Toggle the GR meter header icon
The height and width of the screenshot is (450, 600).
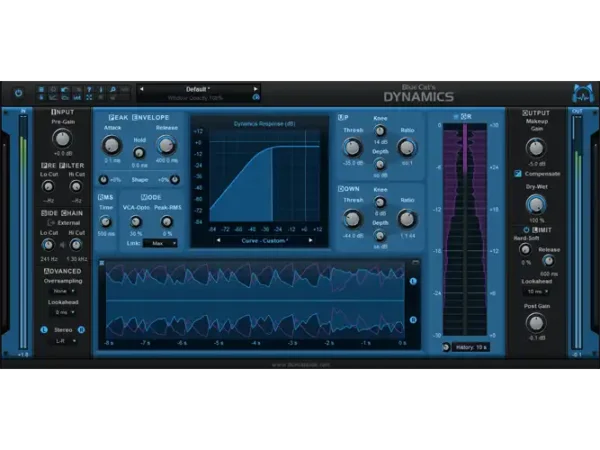[x=456, y=116]
